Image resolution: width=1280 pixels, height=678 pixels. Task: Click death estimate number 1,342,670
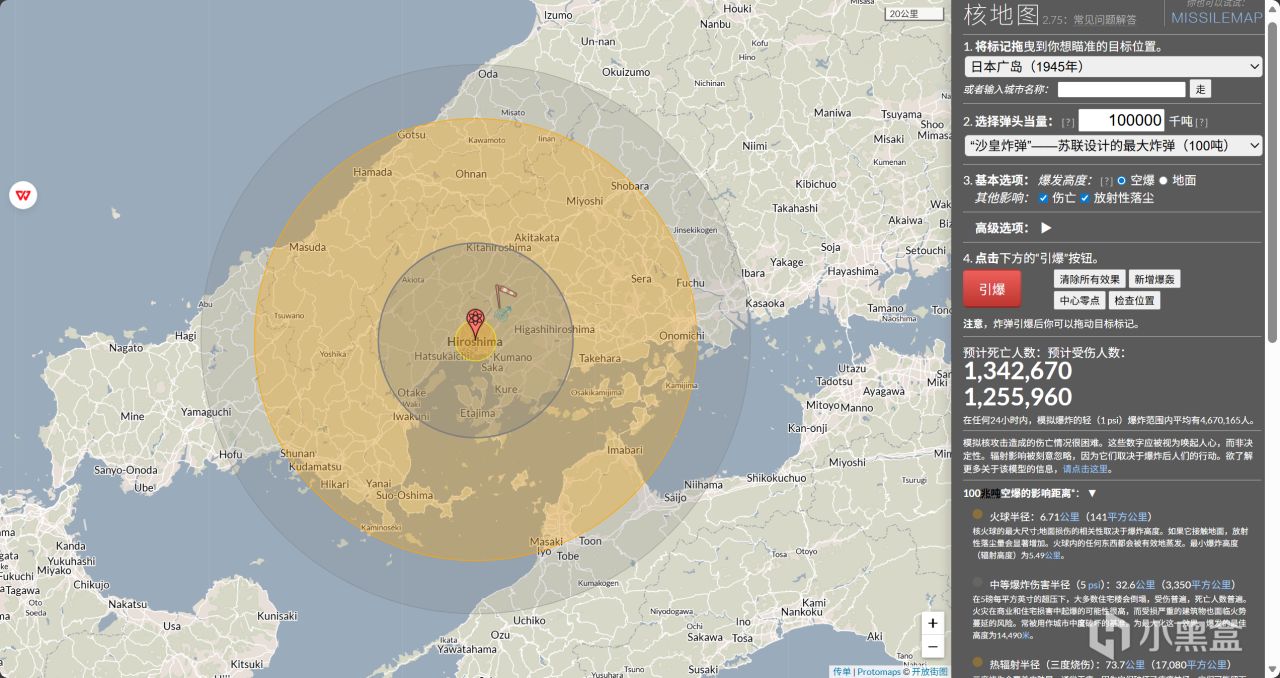pos(1017,371)
